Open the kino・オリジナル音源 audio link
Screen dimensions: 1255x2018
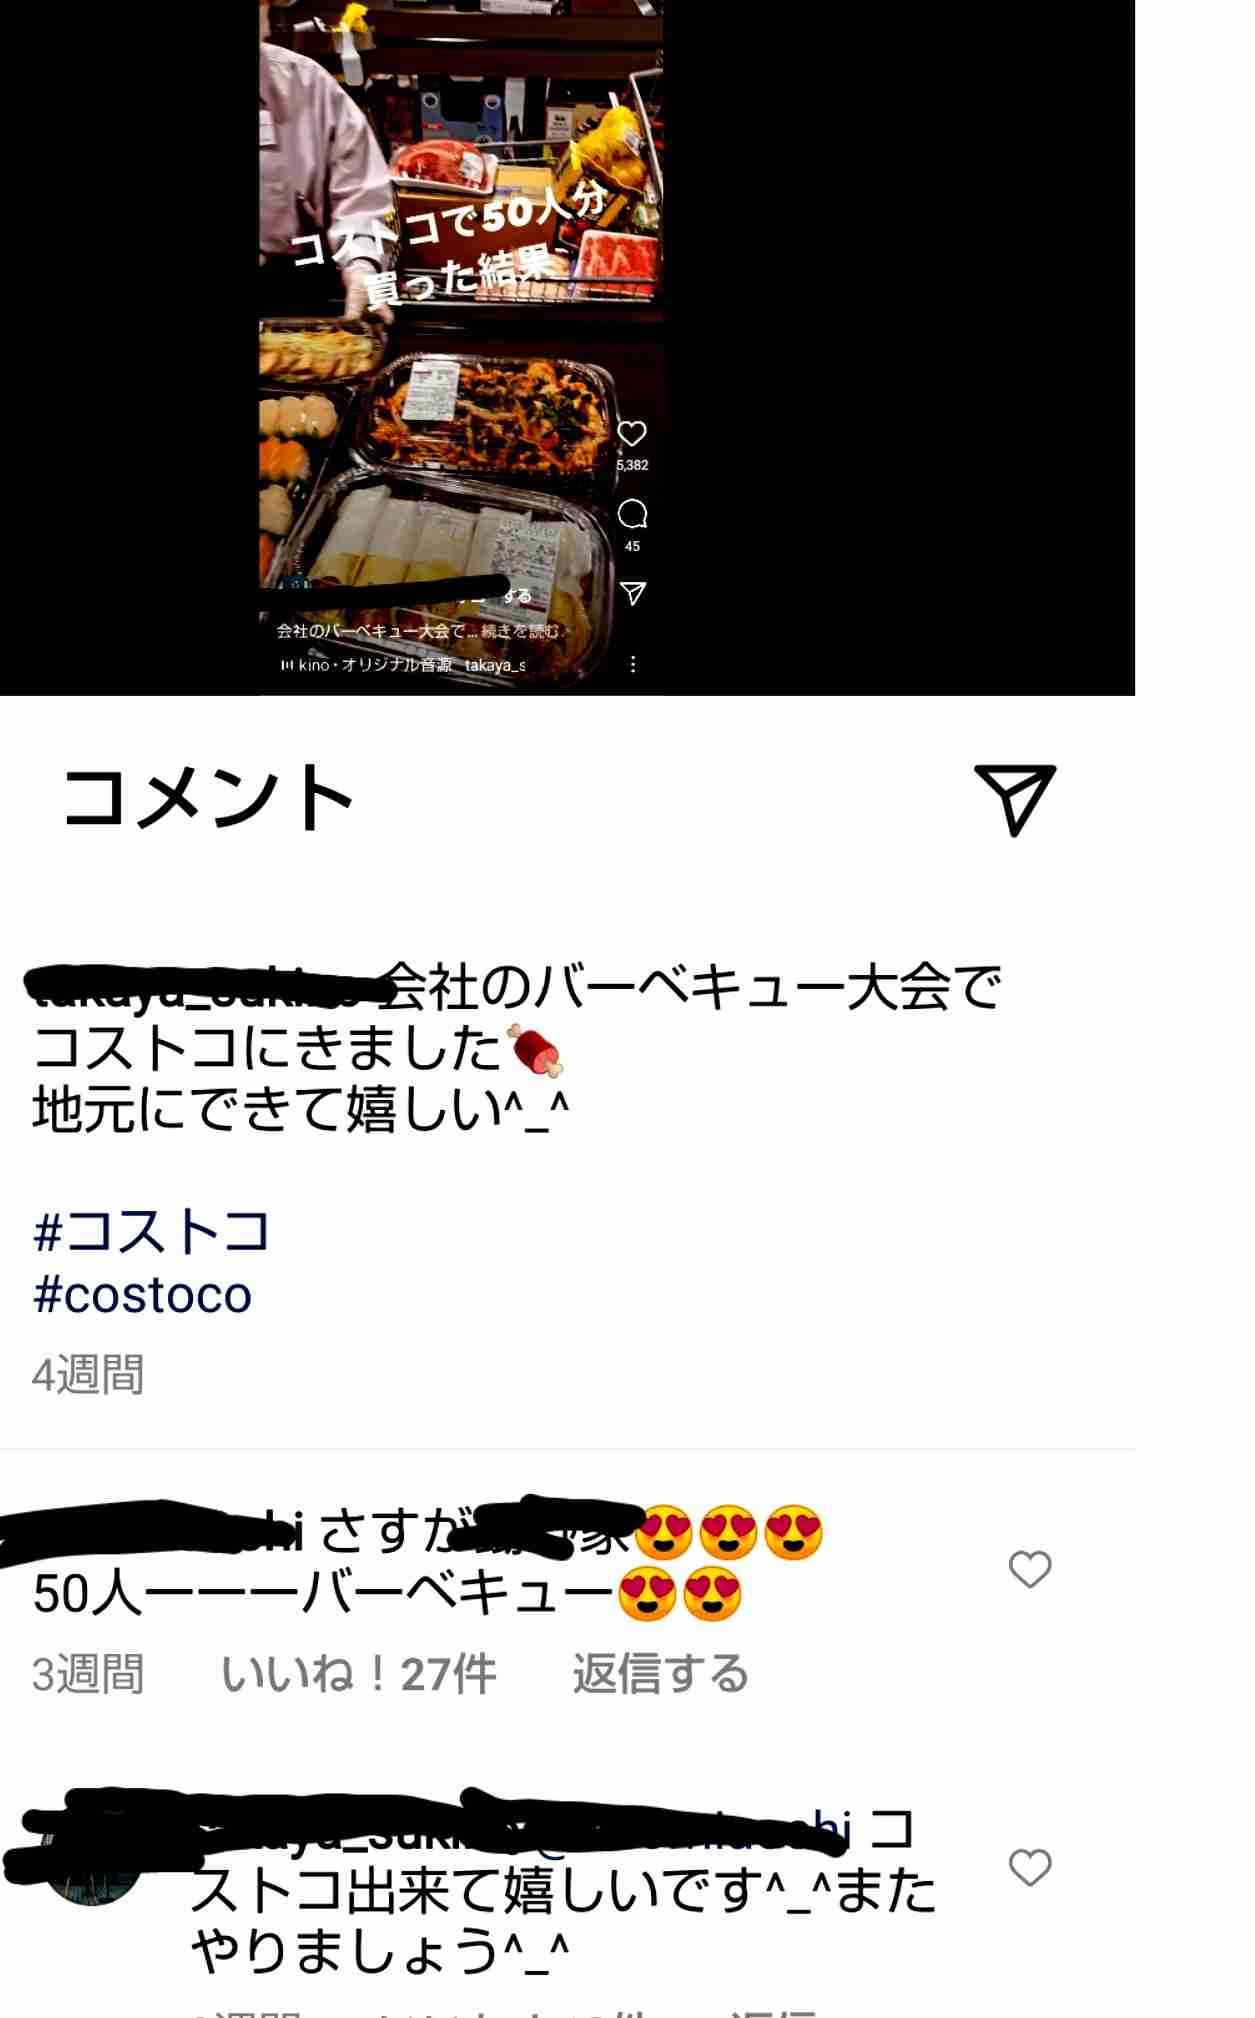pyautogui.click(x=375, y=665)
